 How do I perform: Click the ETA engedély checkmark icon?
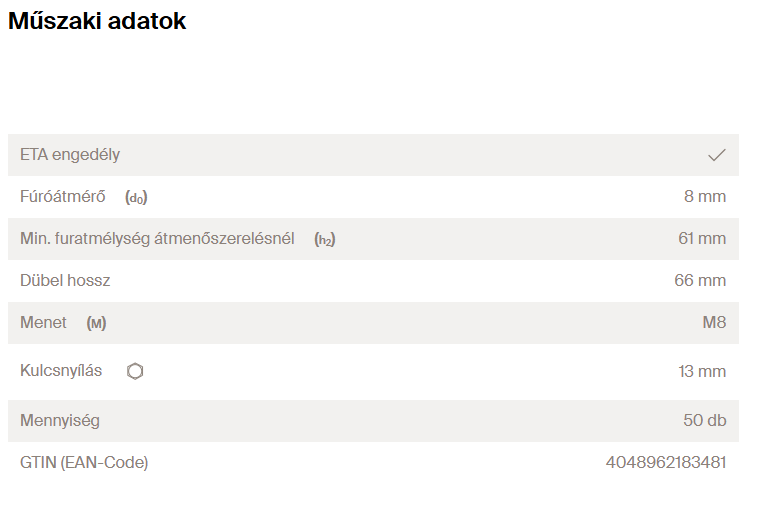click(716, 155)
